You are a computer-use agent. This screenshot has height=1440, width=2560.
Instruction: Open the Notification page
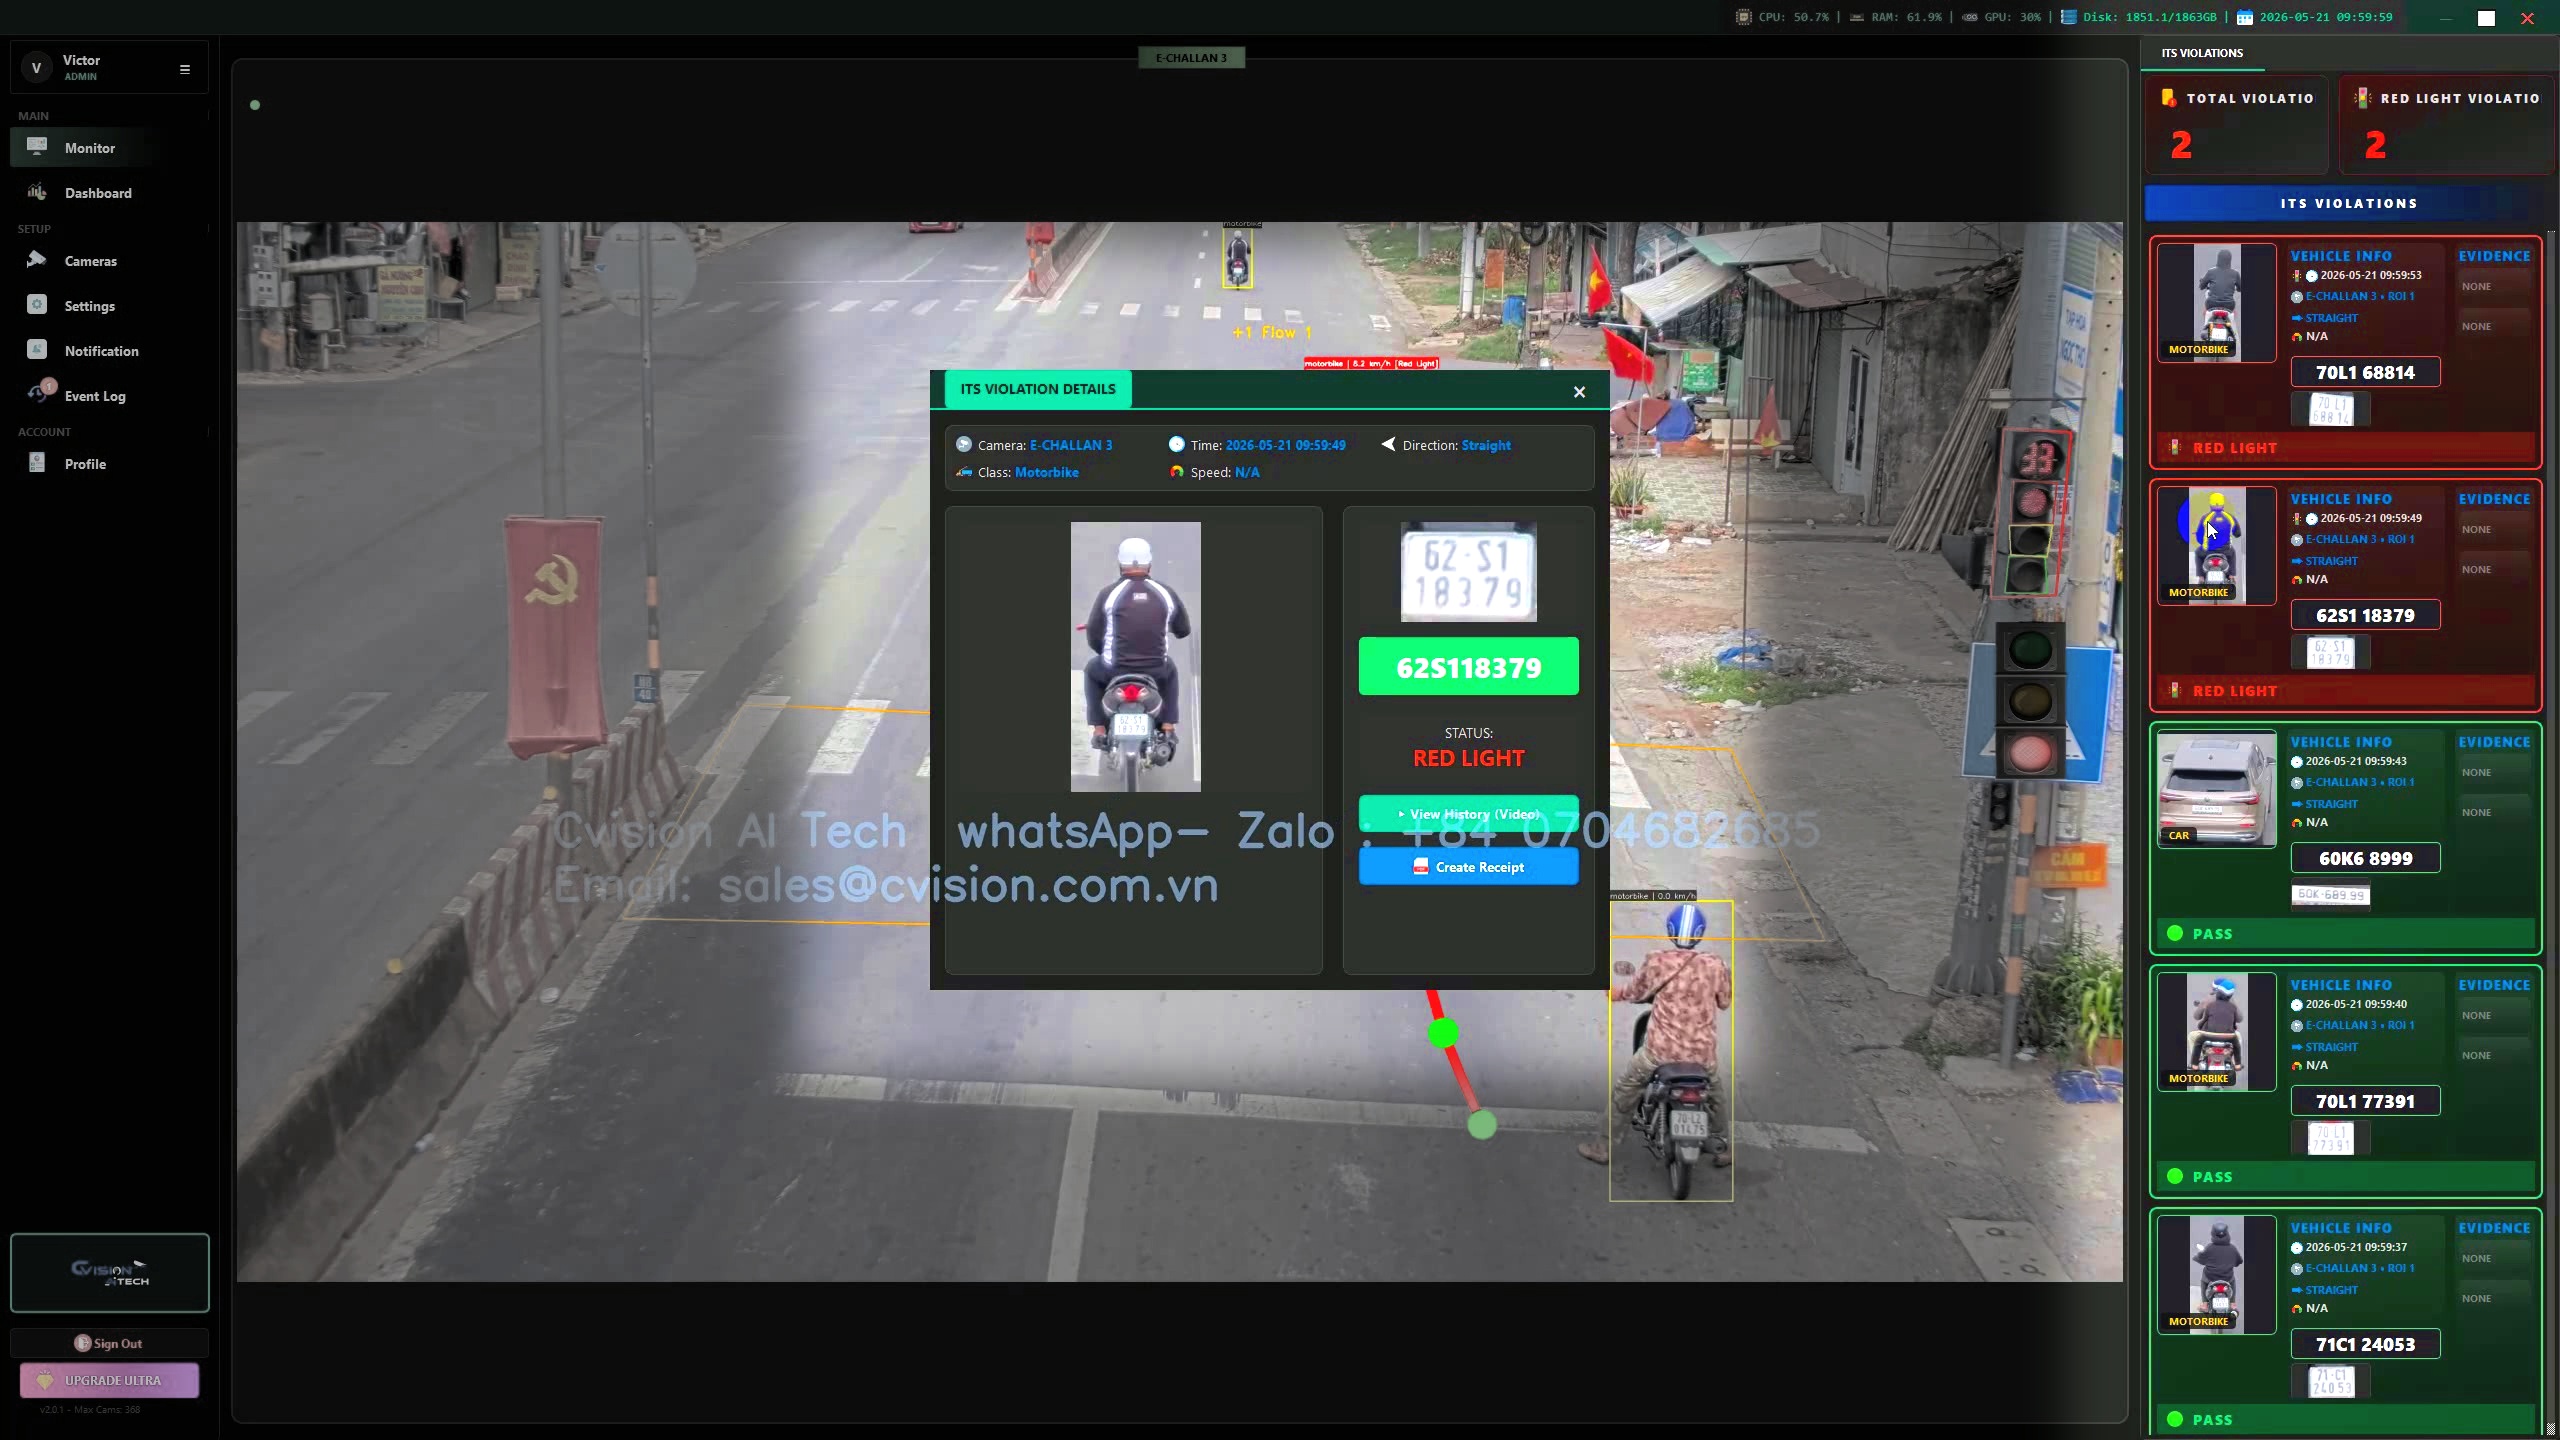point(109,351)
